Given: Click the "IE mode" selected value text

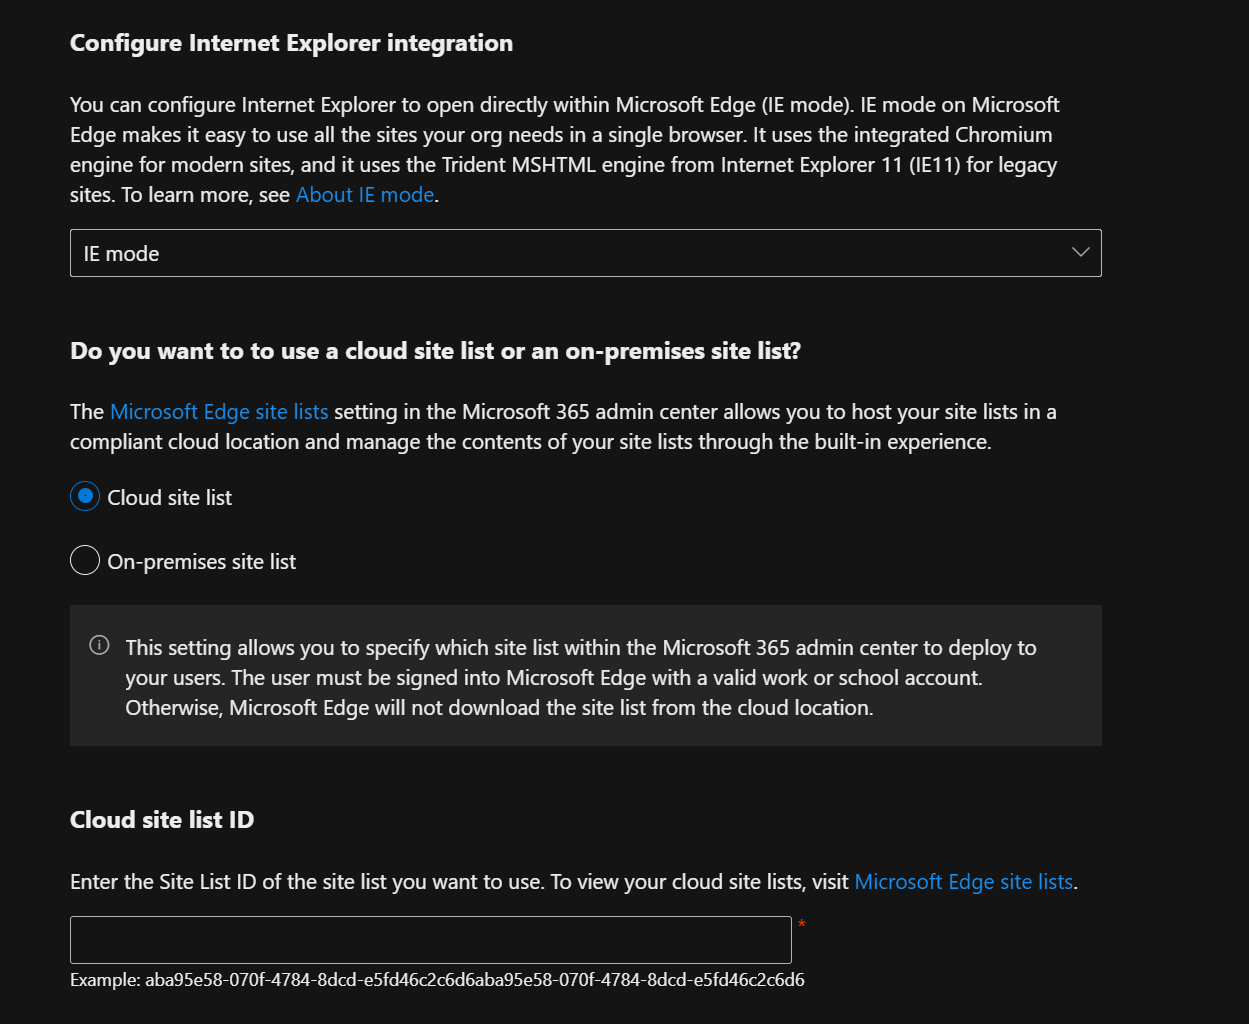Looking at the screenshot, I should click(121, 254).
